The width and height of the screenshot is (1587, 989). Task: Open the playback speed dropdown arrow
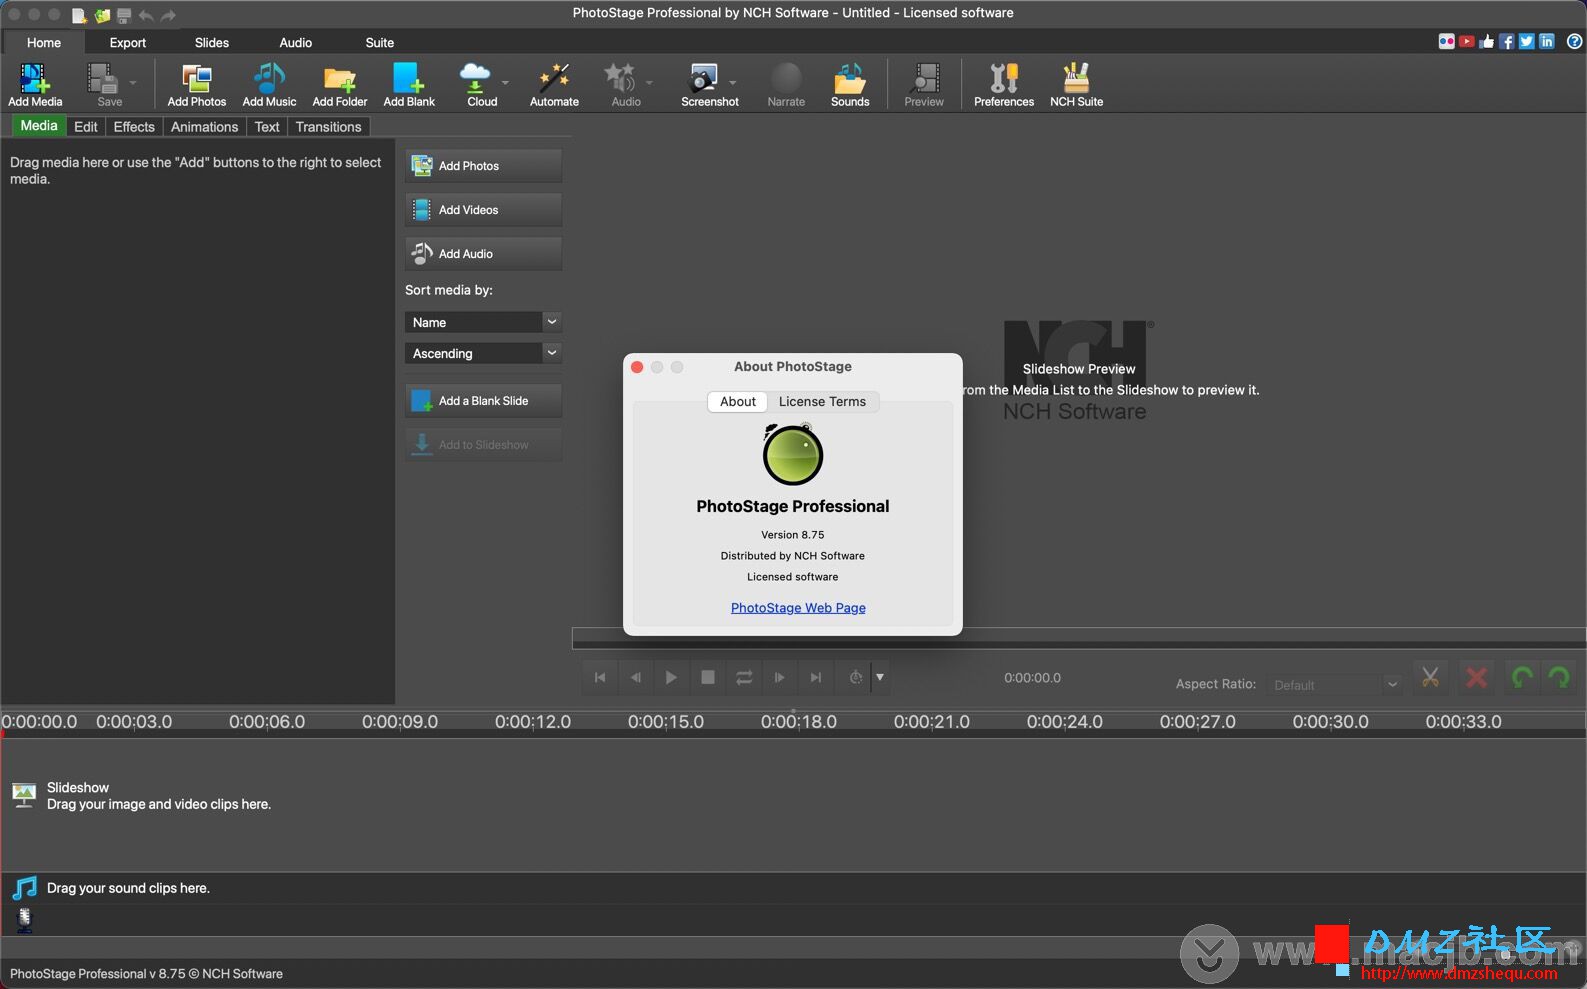[x=880, y=677]
